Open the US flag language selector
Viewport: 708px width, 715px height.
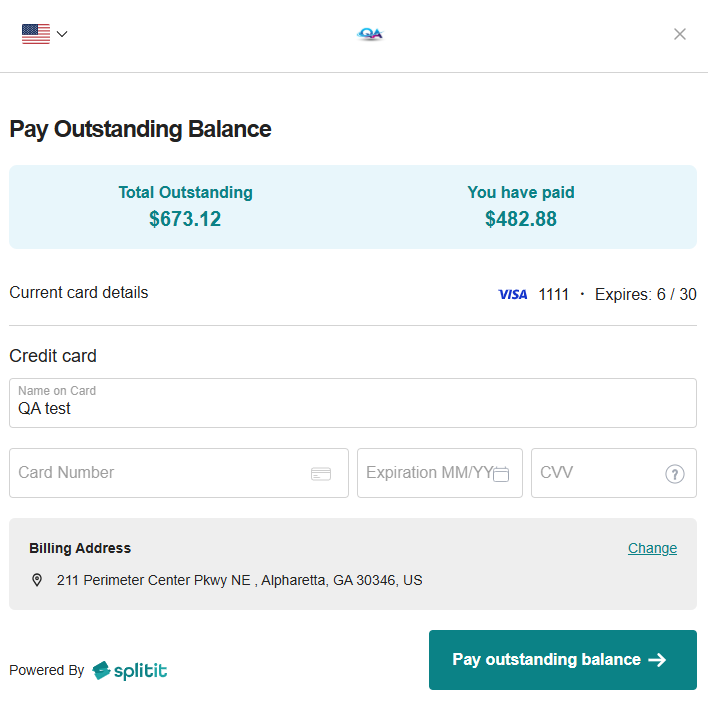(36, 34)
